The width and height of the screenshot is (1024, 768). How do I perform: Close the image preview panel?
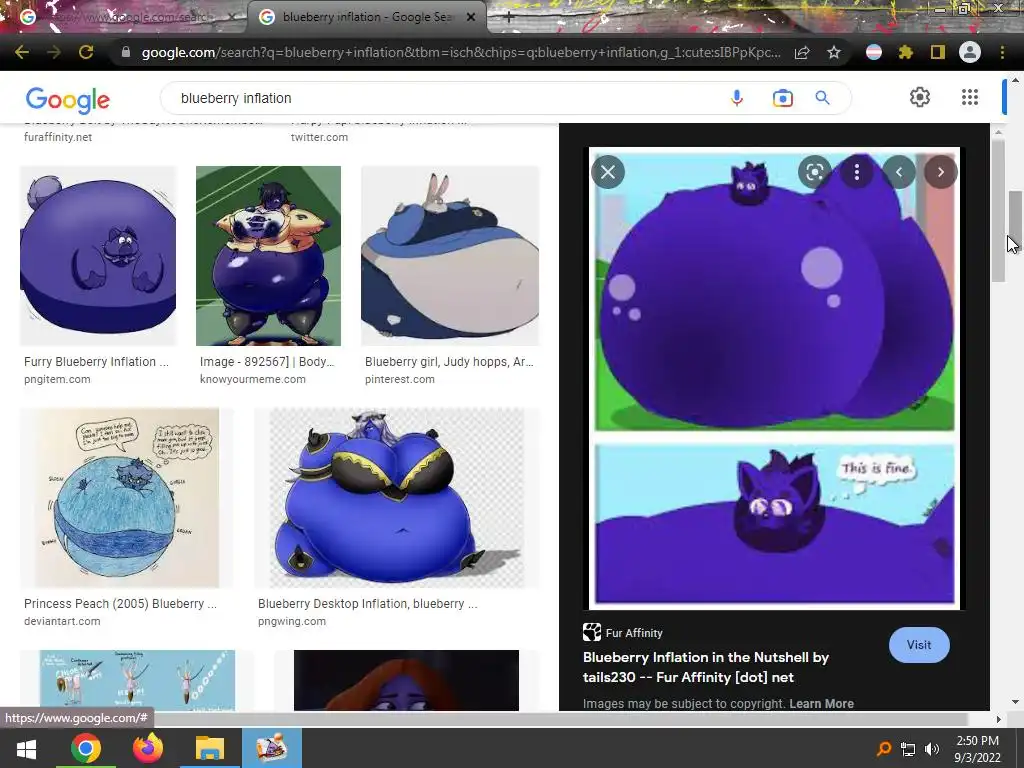[608, 172]
